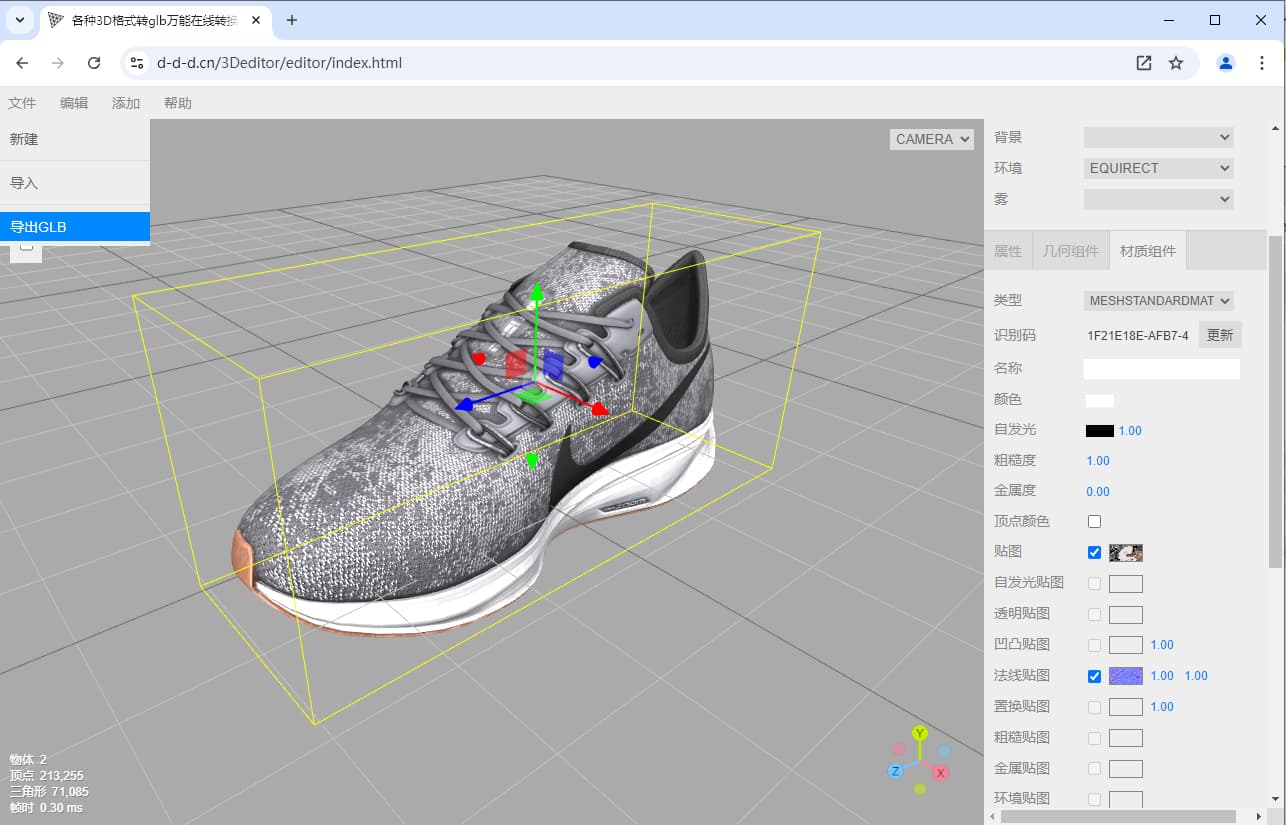Choose 导入 from the file menu
This screenshot has height=825, width=1286.
[x=75, y=183]
